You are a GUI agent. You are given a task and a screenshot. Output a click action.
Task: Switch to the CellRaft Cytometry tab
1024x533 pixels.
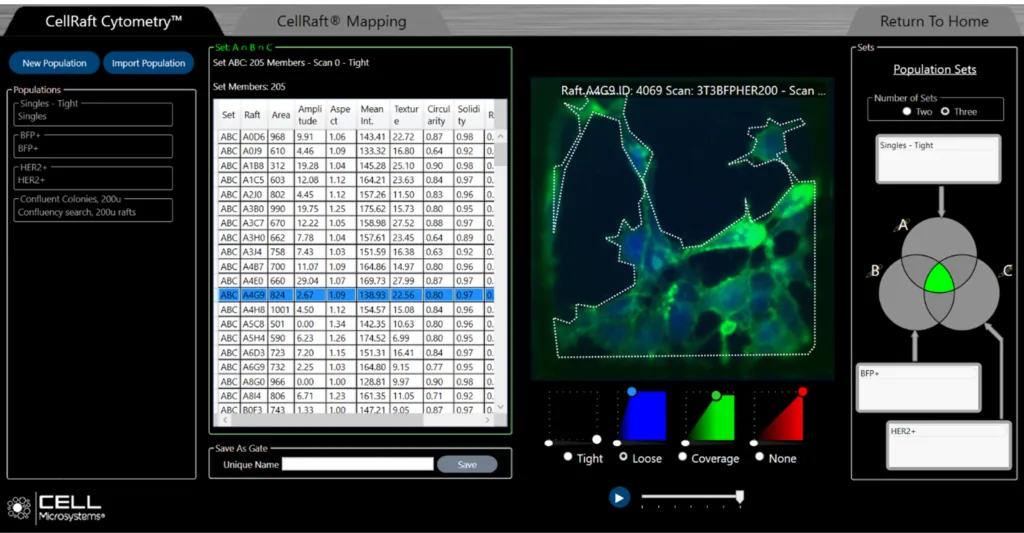pyautogui.click(x=114, y=22)
